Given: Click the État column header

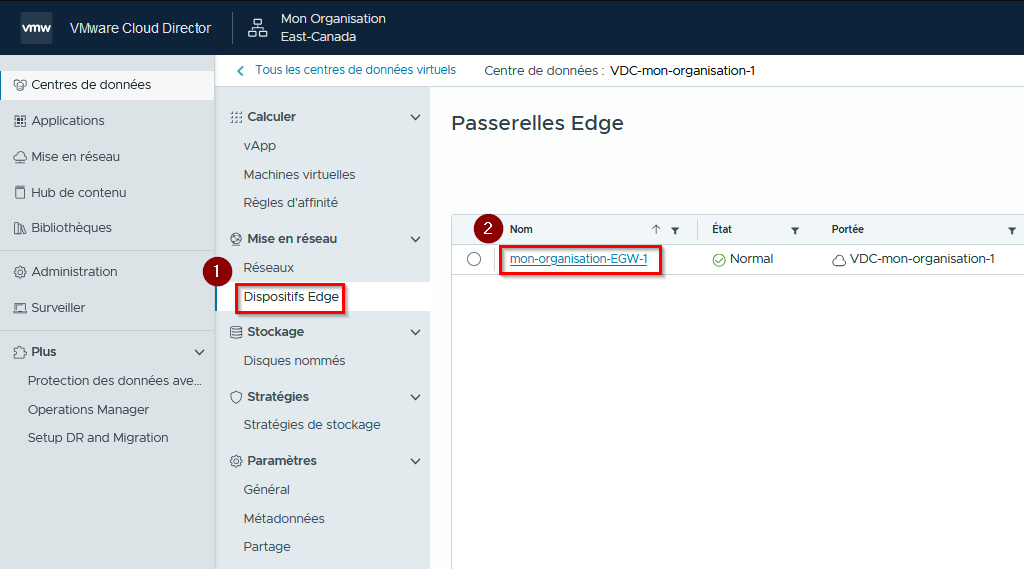Looking at the screenshot, I should 722,229.
